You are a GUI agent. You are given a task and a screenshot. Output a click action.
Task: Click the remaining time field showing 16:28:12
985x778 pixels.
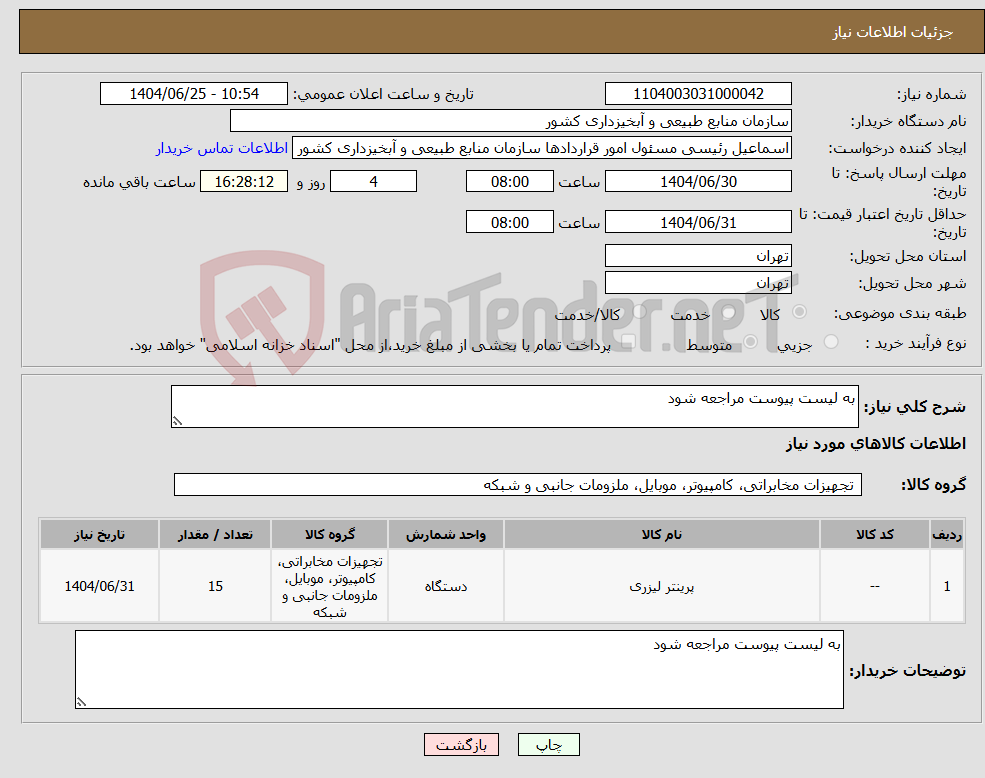243,181
